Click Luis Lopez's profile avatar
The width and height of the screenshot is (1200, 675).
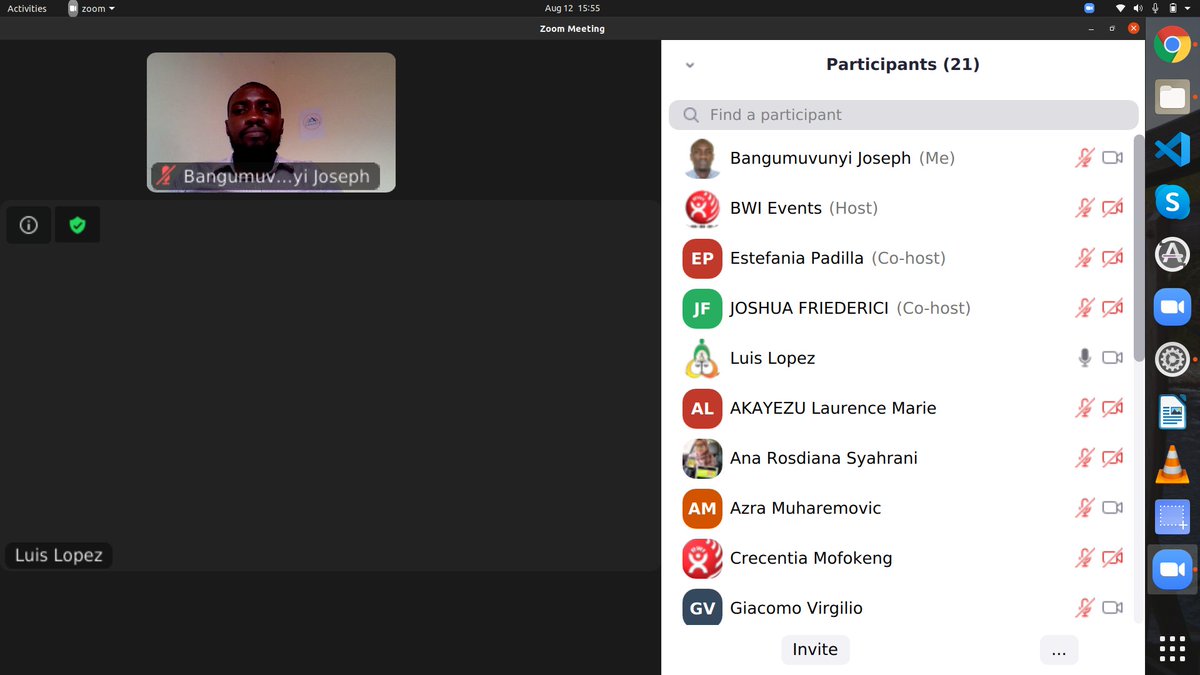702,358
